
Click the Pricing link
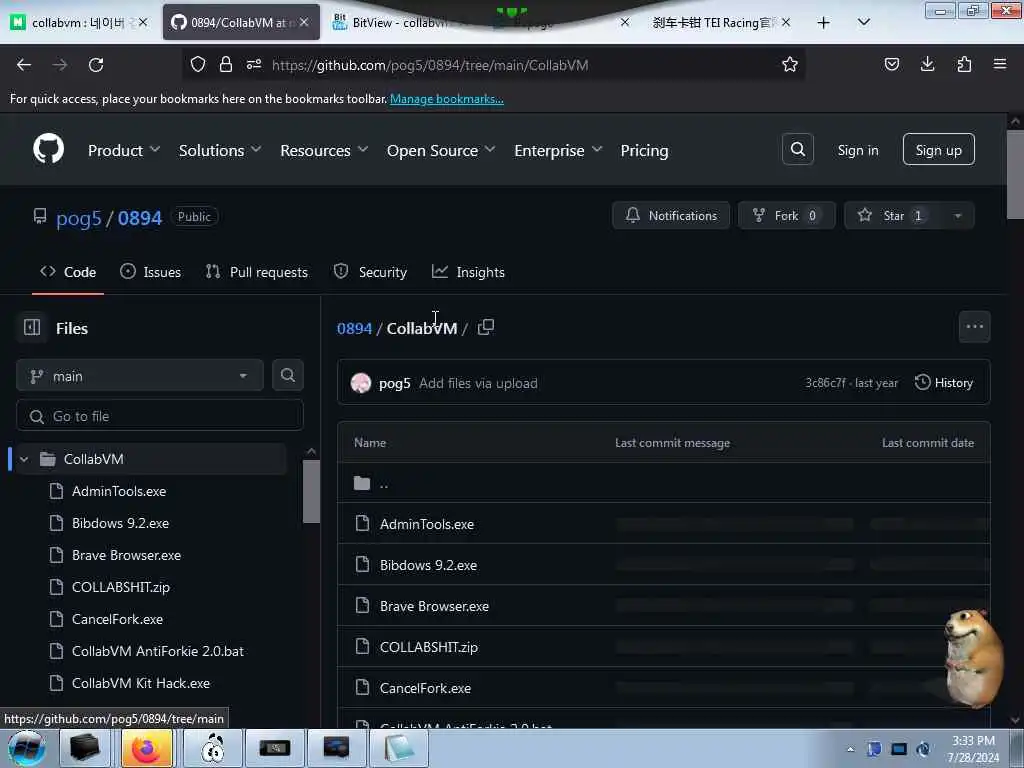(x=644, y=150)
